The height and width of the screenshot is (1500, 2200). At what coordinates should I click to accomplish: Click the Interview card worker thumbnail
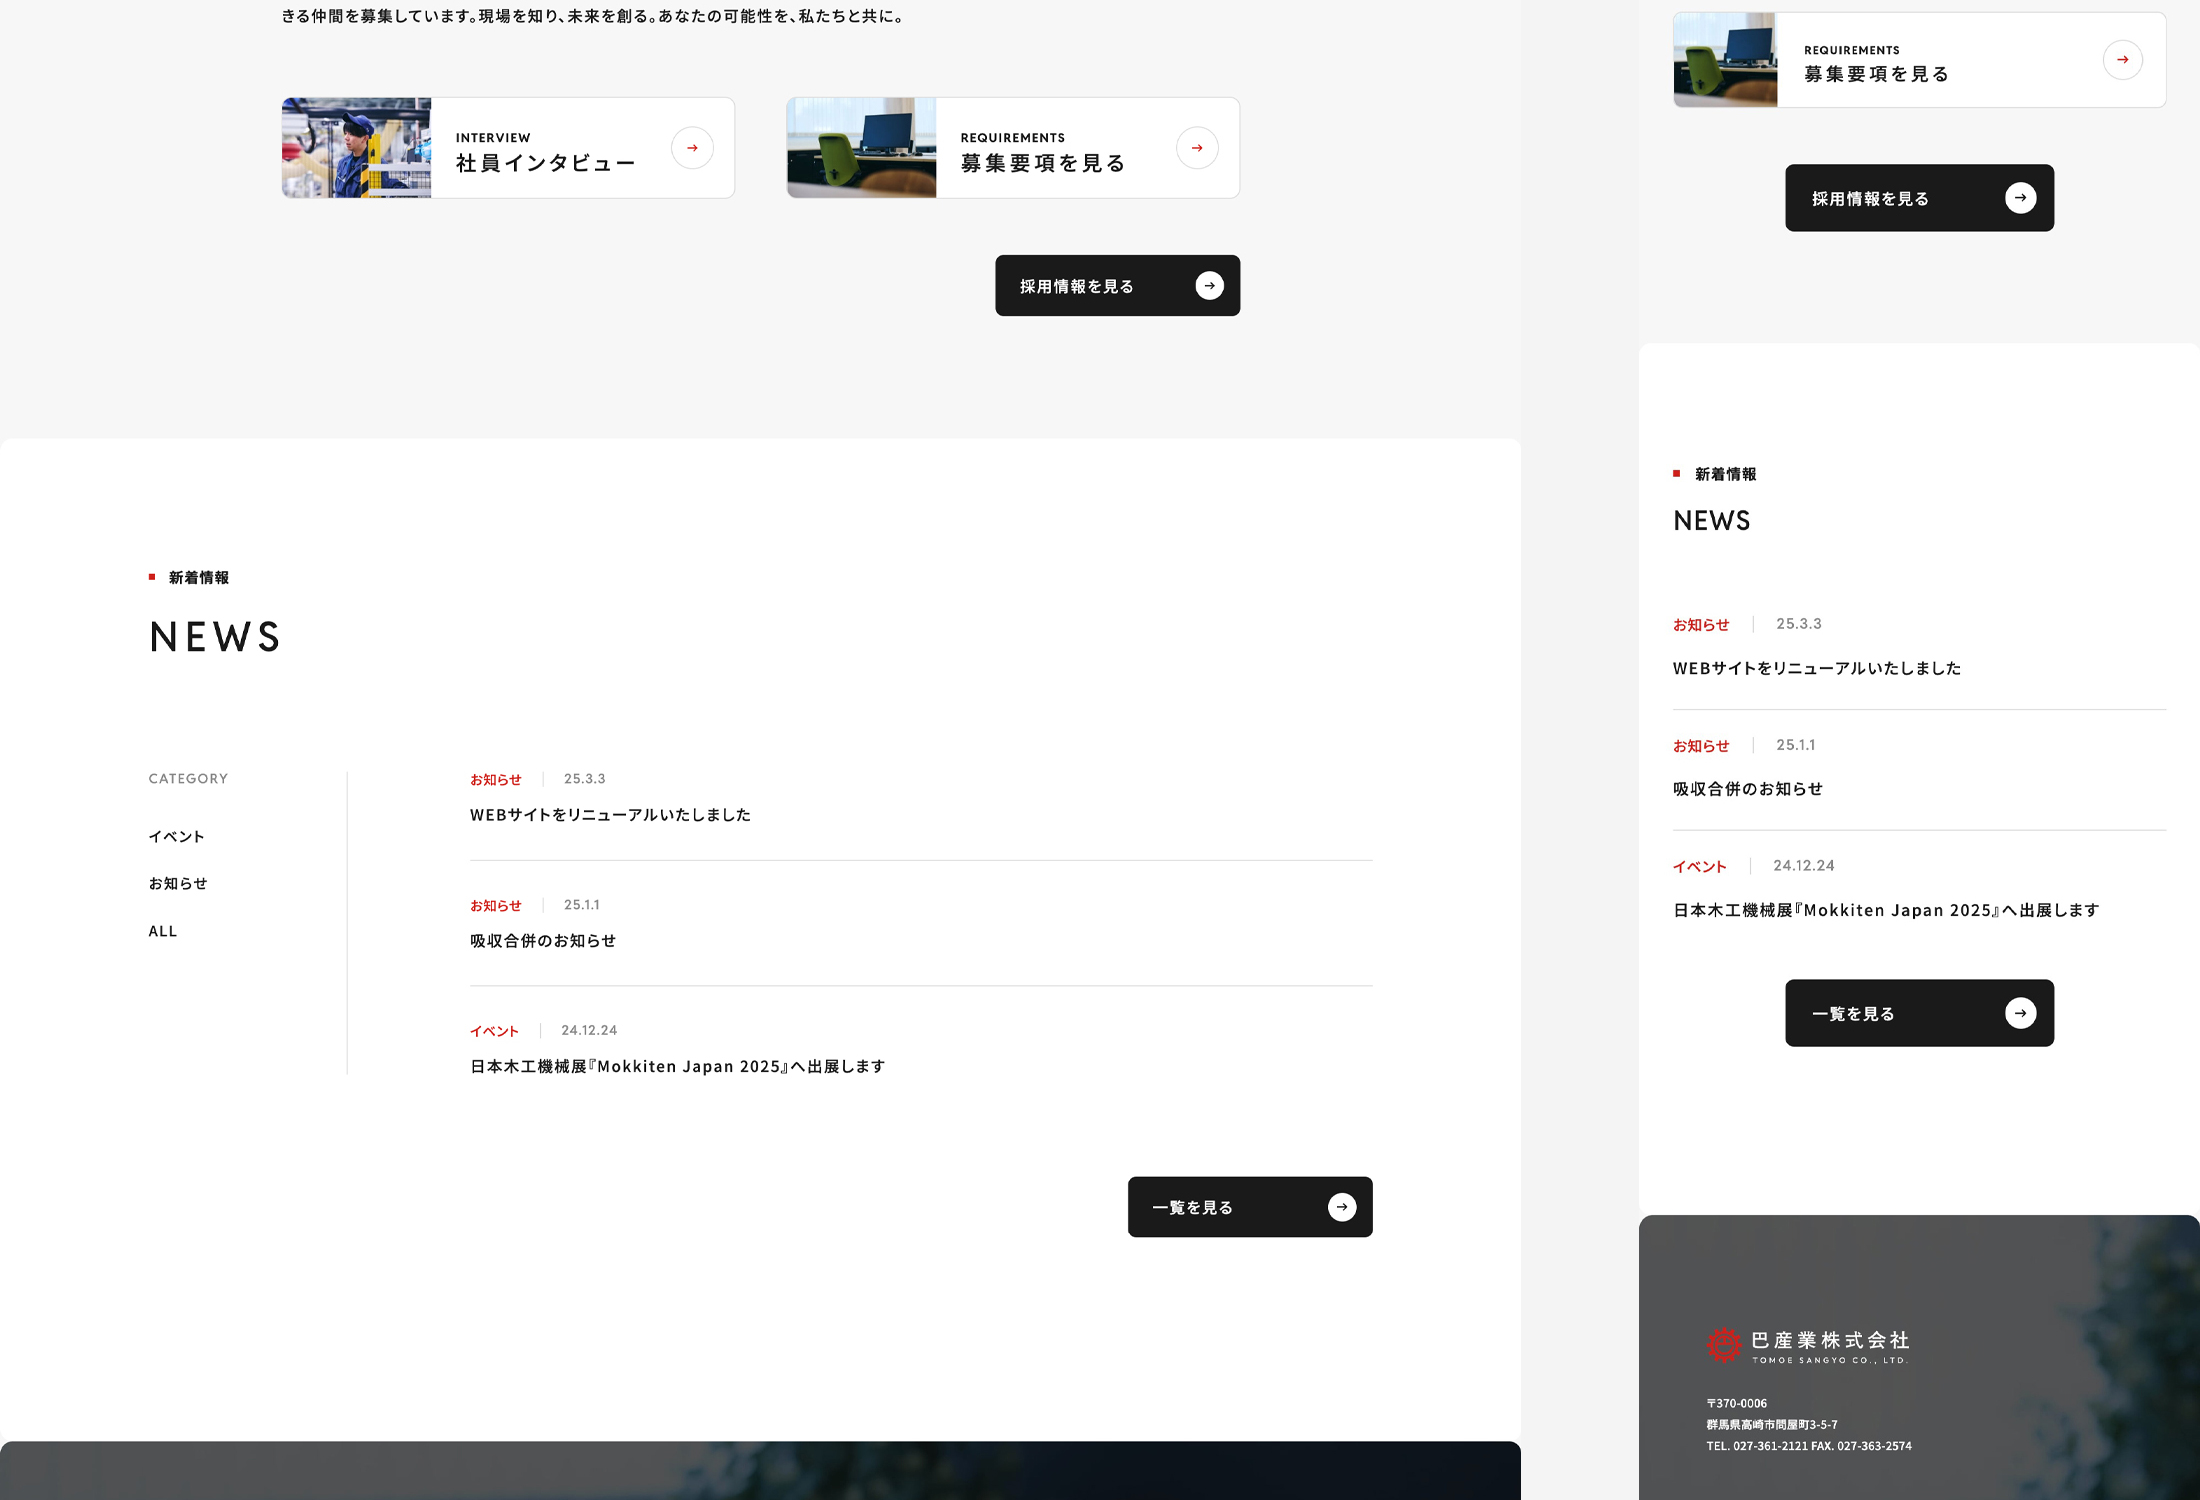pos(356,148)
